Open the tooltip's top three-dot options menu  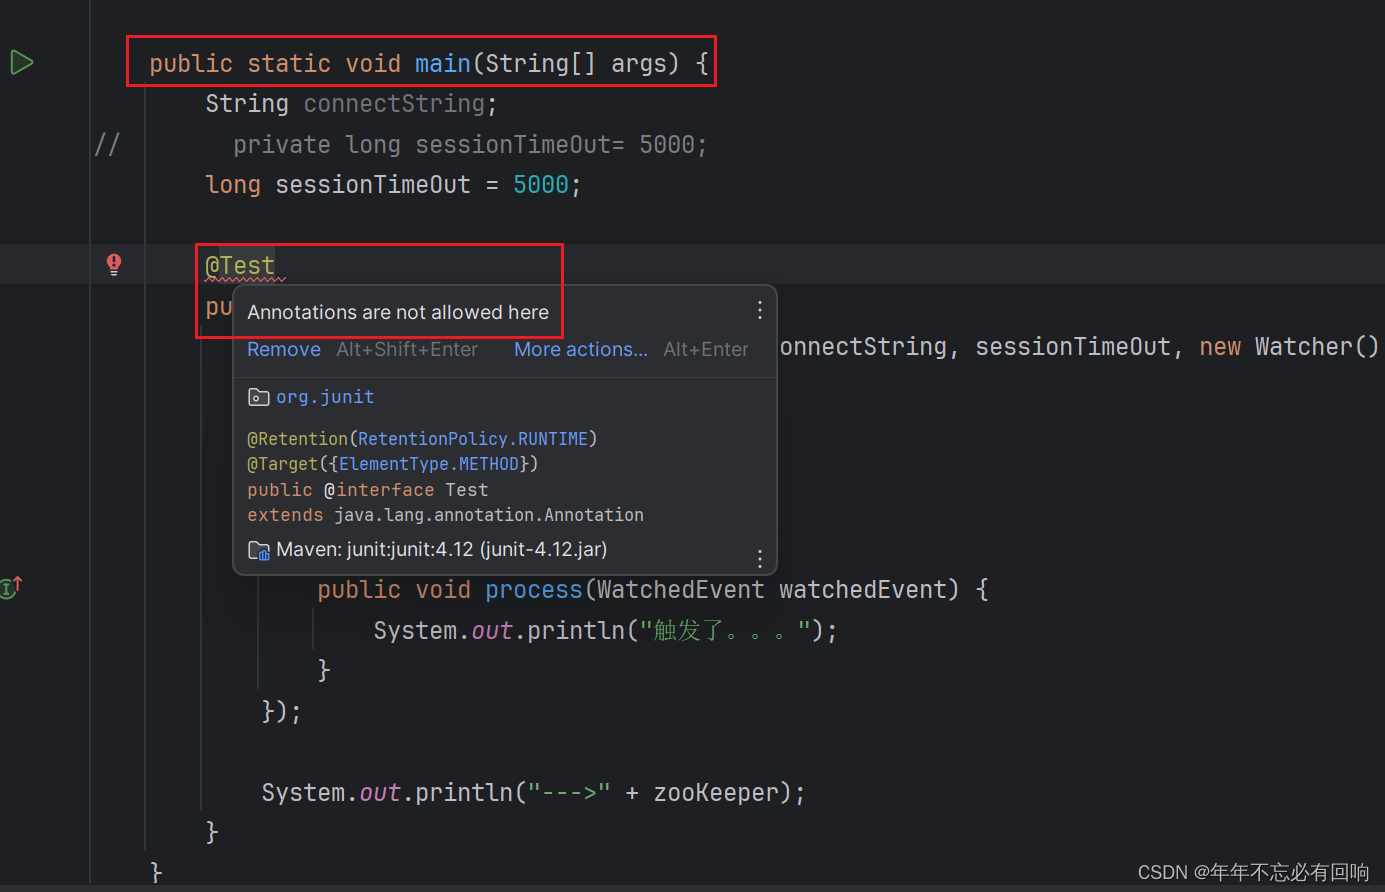pyautogui.click(x=760, y=310)
